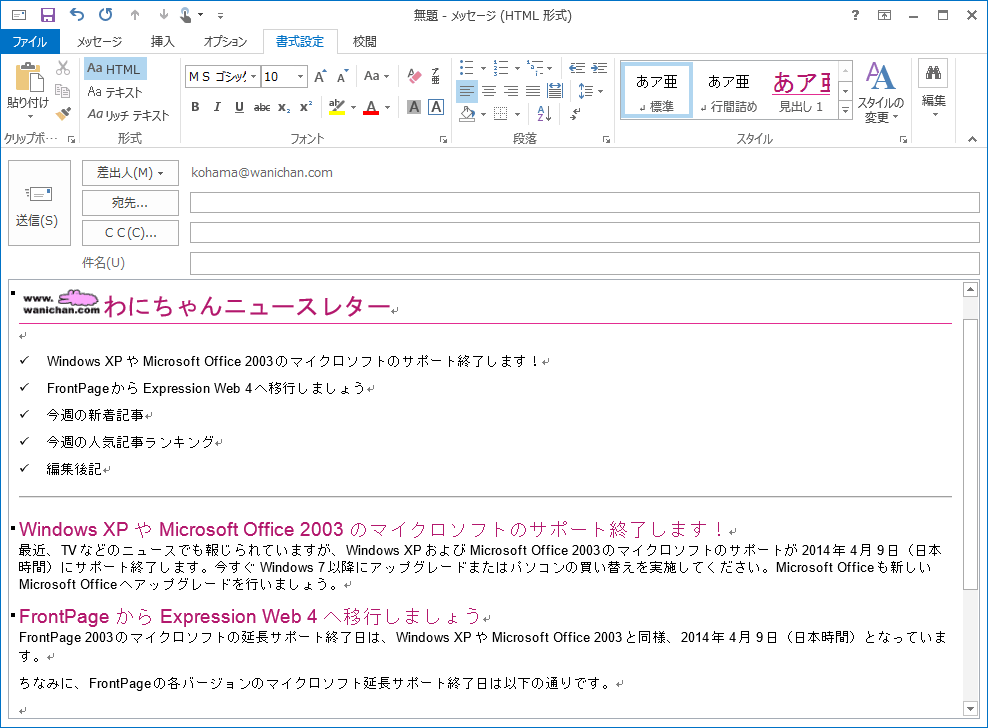The width and height of the screenshot is (988, 728).
Task: Toggle Italic formatting
Action: (217, 108)
